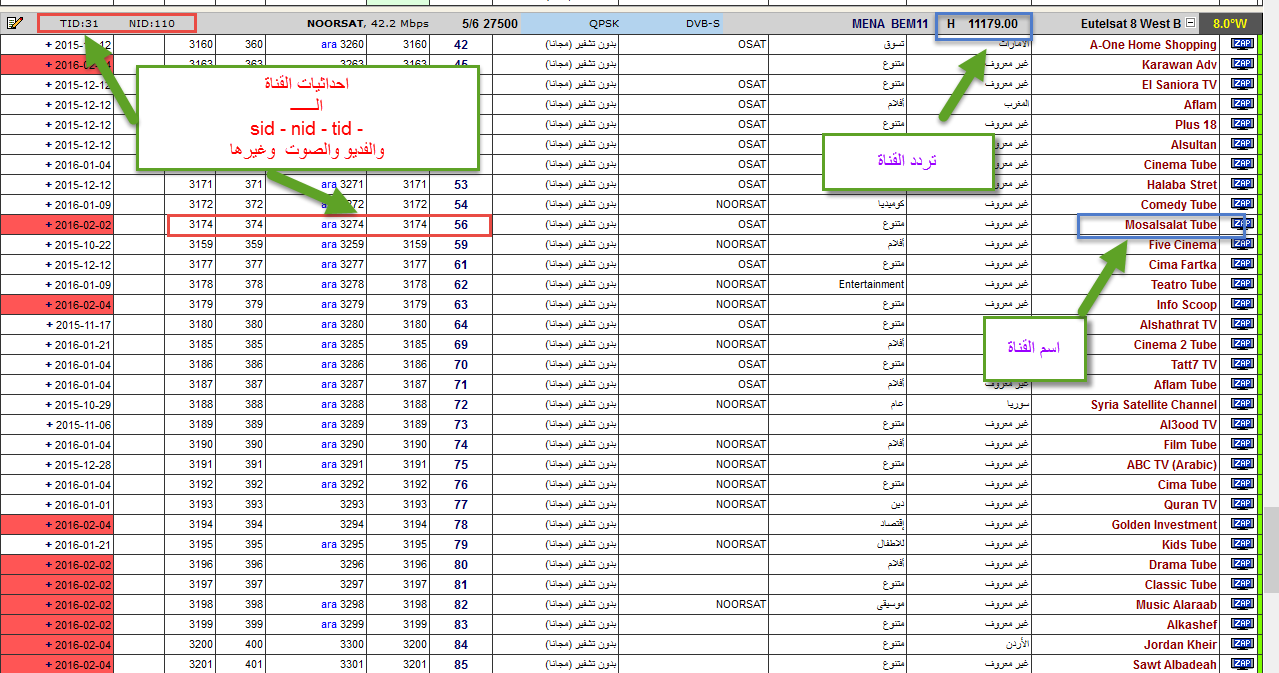The image size is (1279, 673).
Task: Click the ZAP icon for Syria Satellite Channel
Action: coord(1241,404)
